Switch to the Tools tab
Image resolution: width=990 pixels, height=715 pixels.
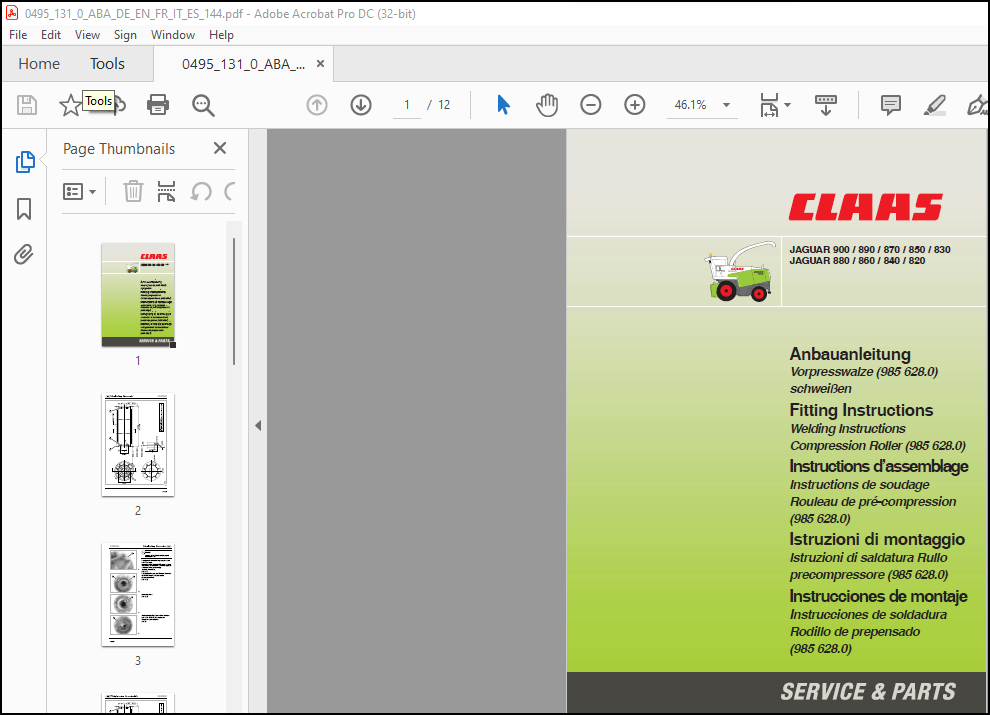[x=107, y=64]
